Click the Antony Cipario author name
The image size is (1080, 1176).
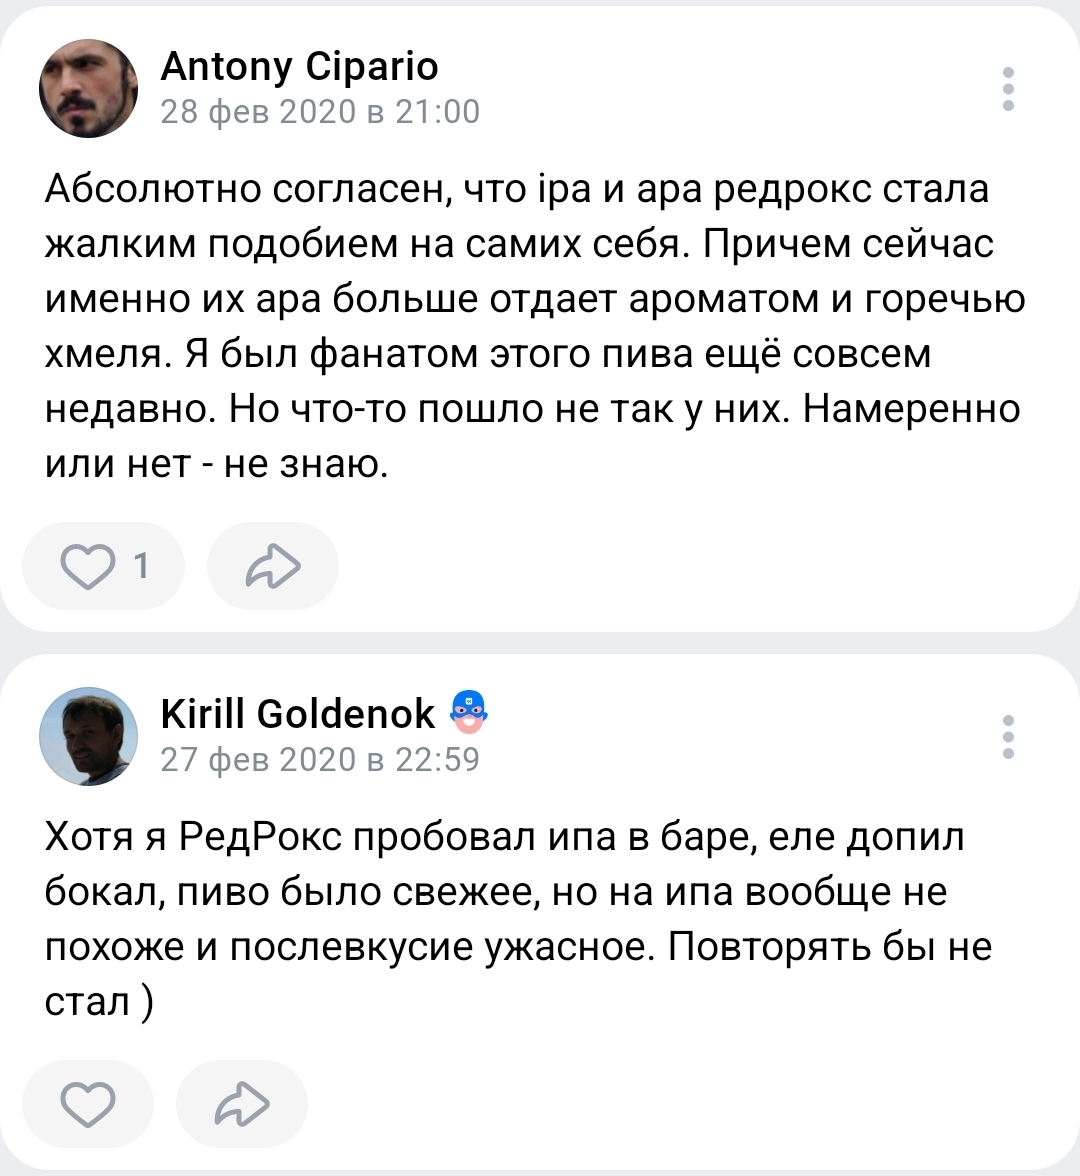pyautogui.click(x=299, y=67)
